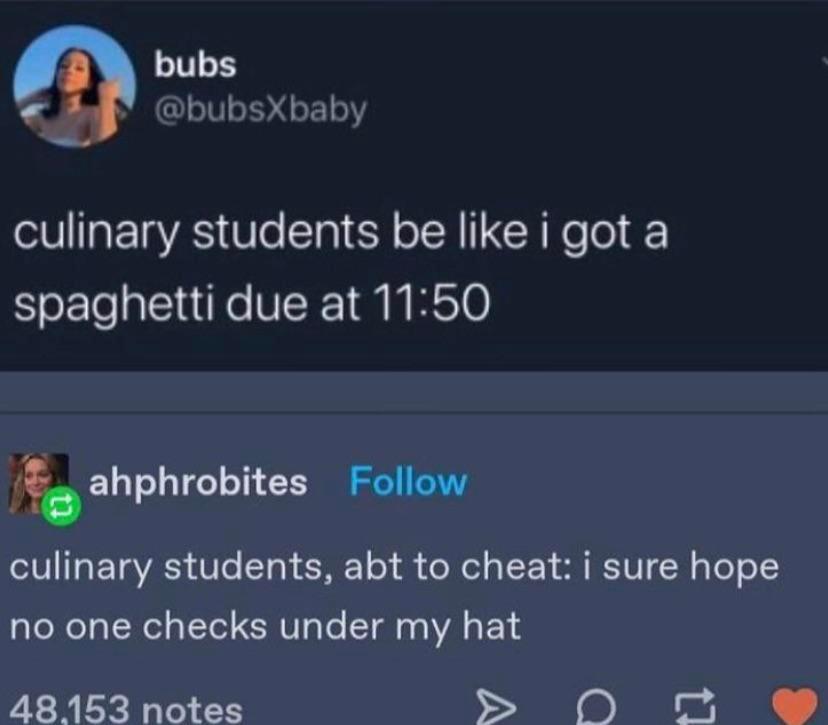Screen dimensions: 828x725
Task: Open the ahphrobites avatar image
Action: tap(38, 483)
